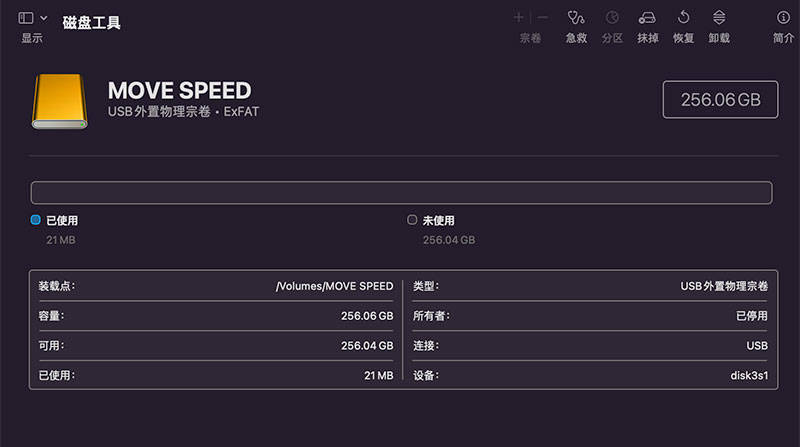Click the 恢复 restore icon
The height and width of the screenshot is (447, 800).
(683, 18)
